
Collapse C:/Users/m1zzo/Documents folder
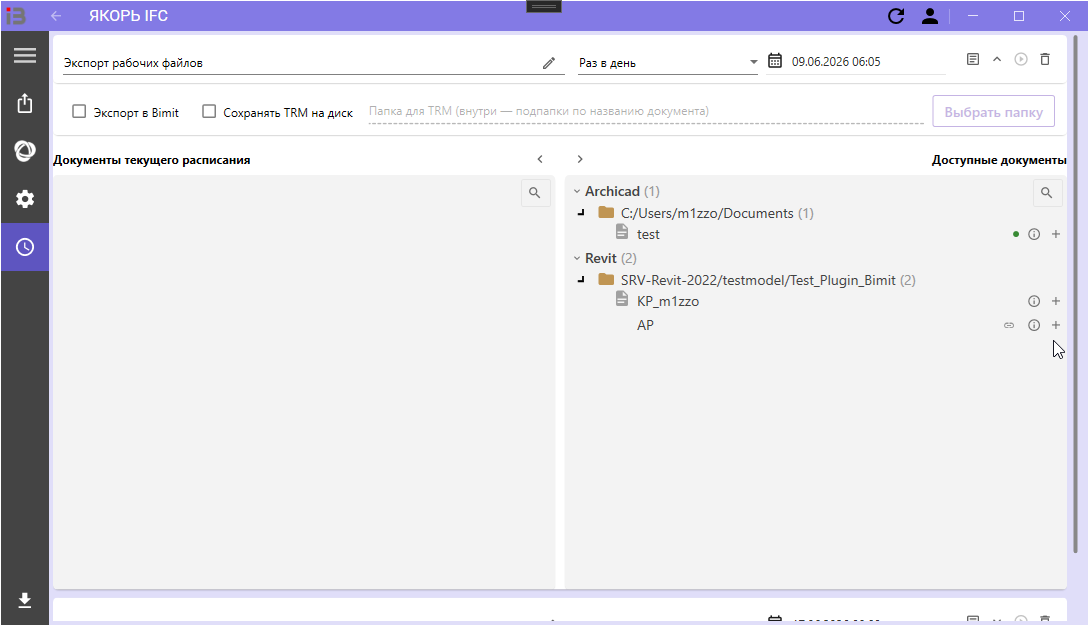[581, 213]
